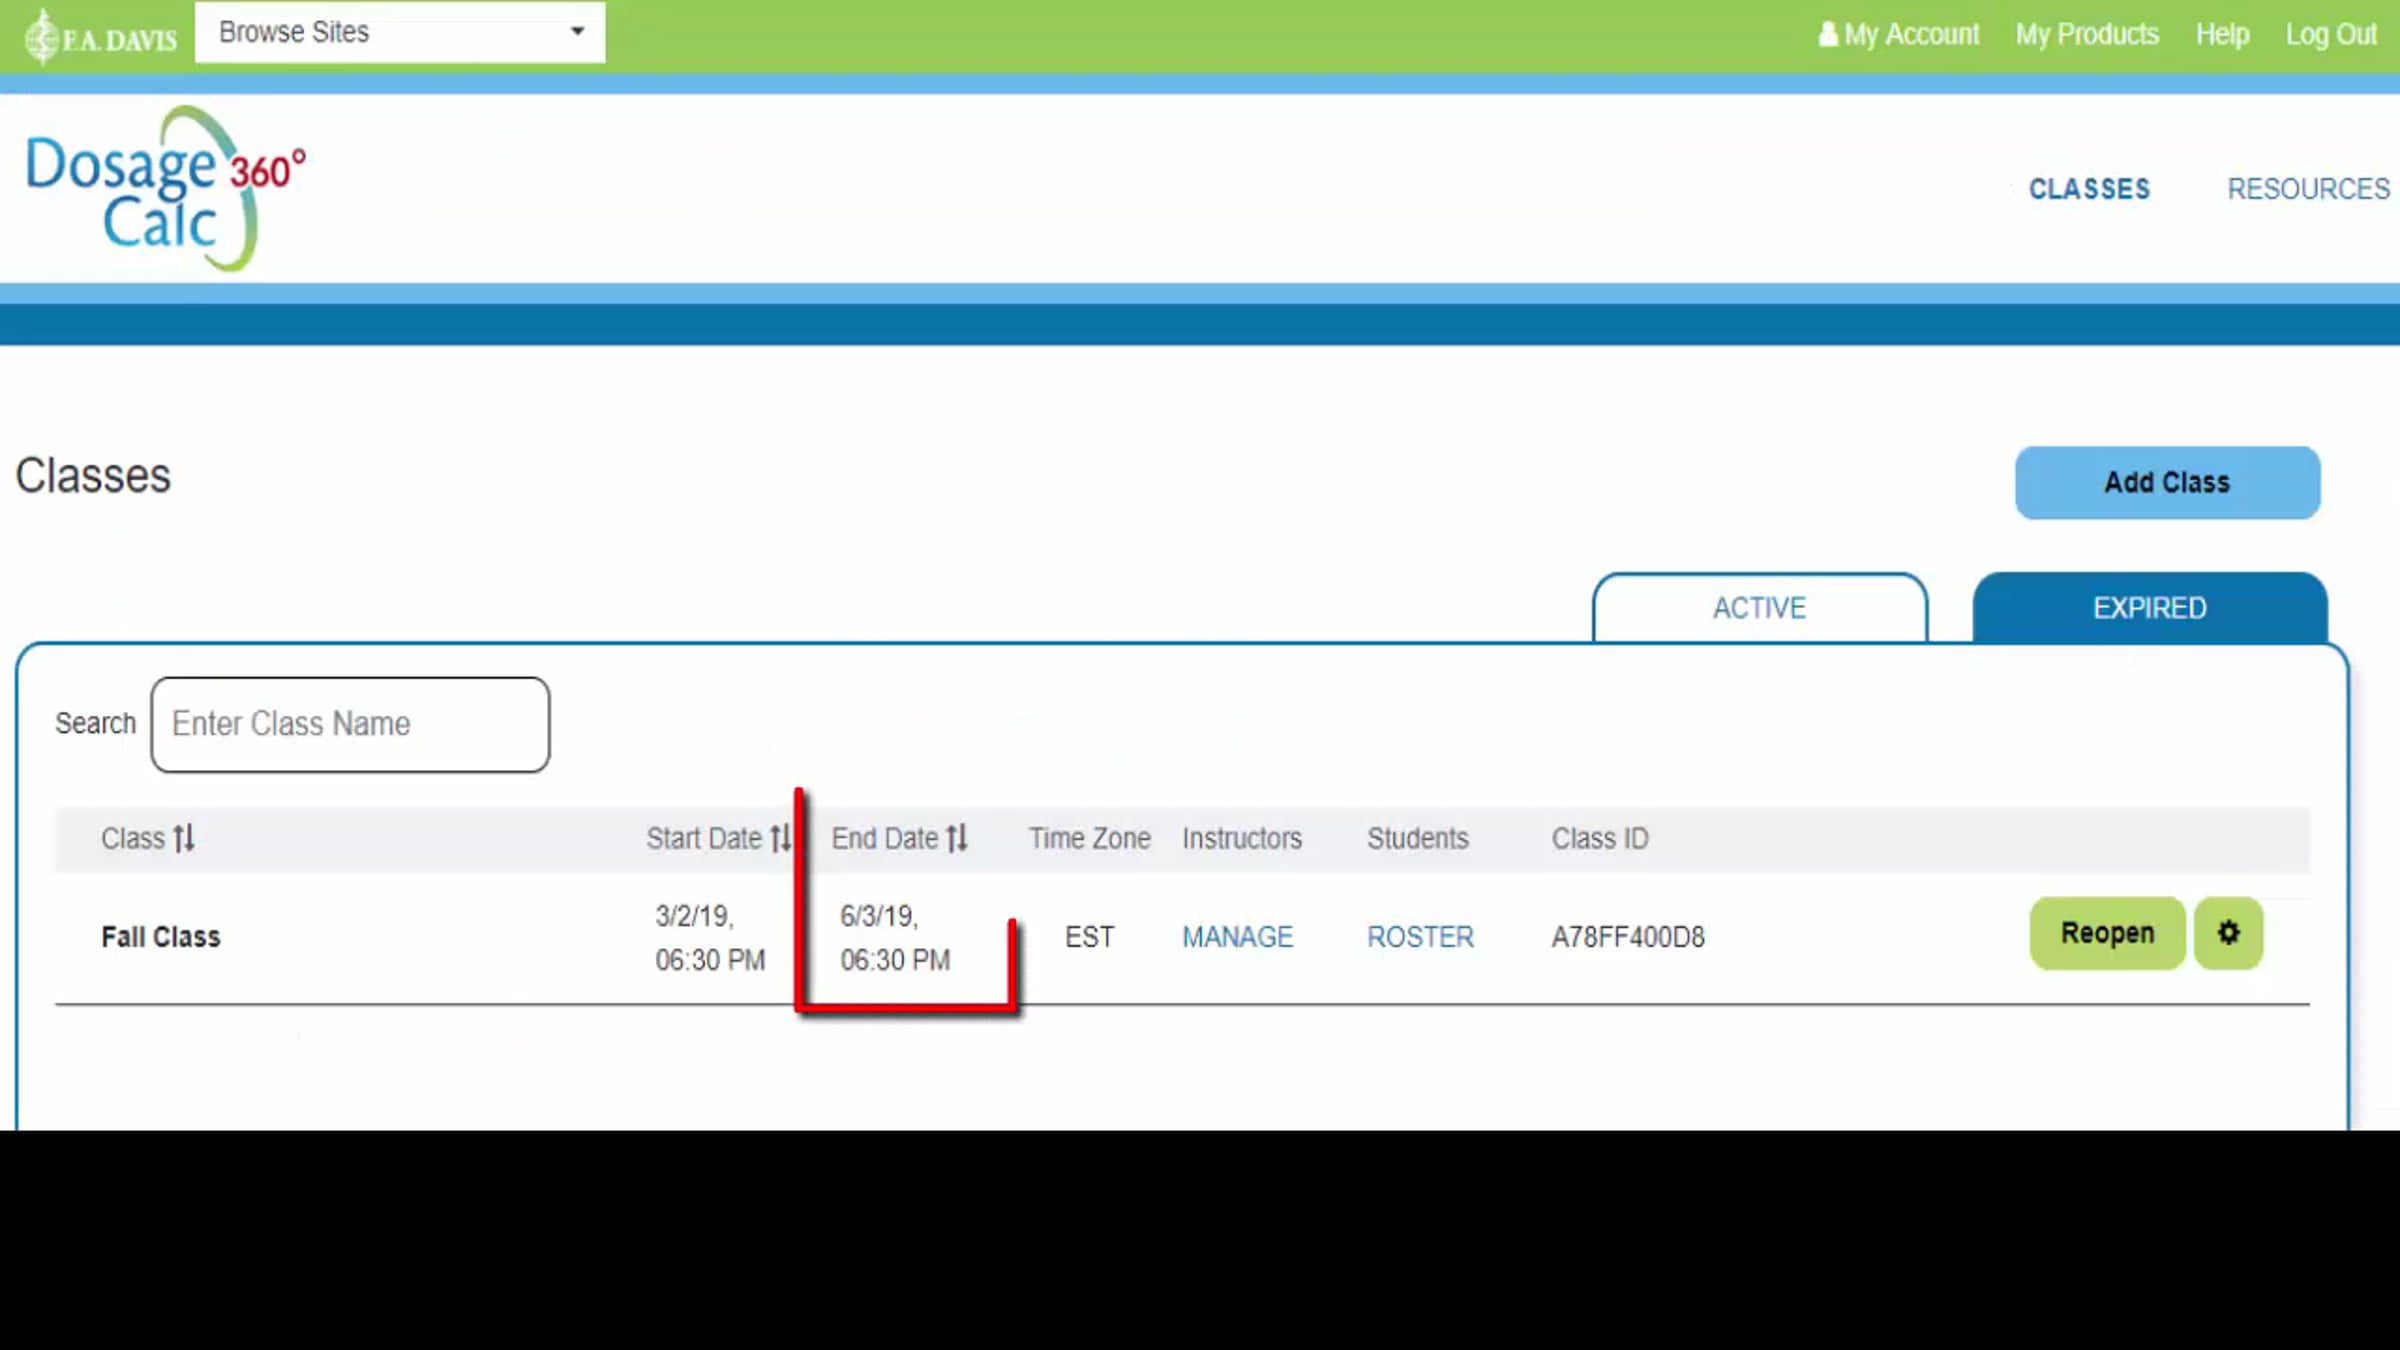This screenshot has width=2400, height=1350.
Task: Select the Active tab
Action: (1760, 608)
